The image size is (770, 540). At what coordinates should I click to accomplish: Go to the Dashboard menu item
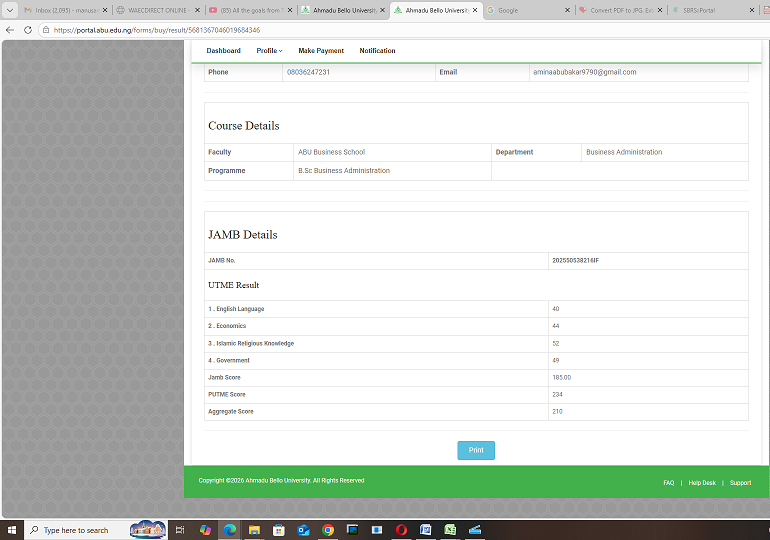click(223, 50)
